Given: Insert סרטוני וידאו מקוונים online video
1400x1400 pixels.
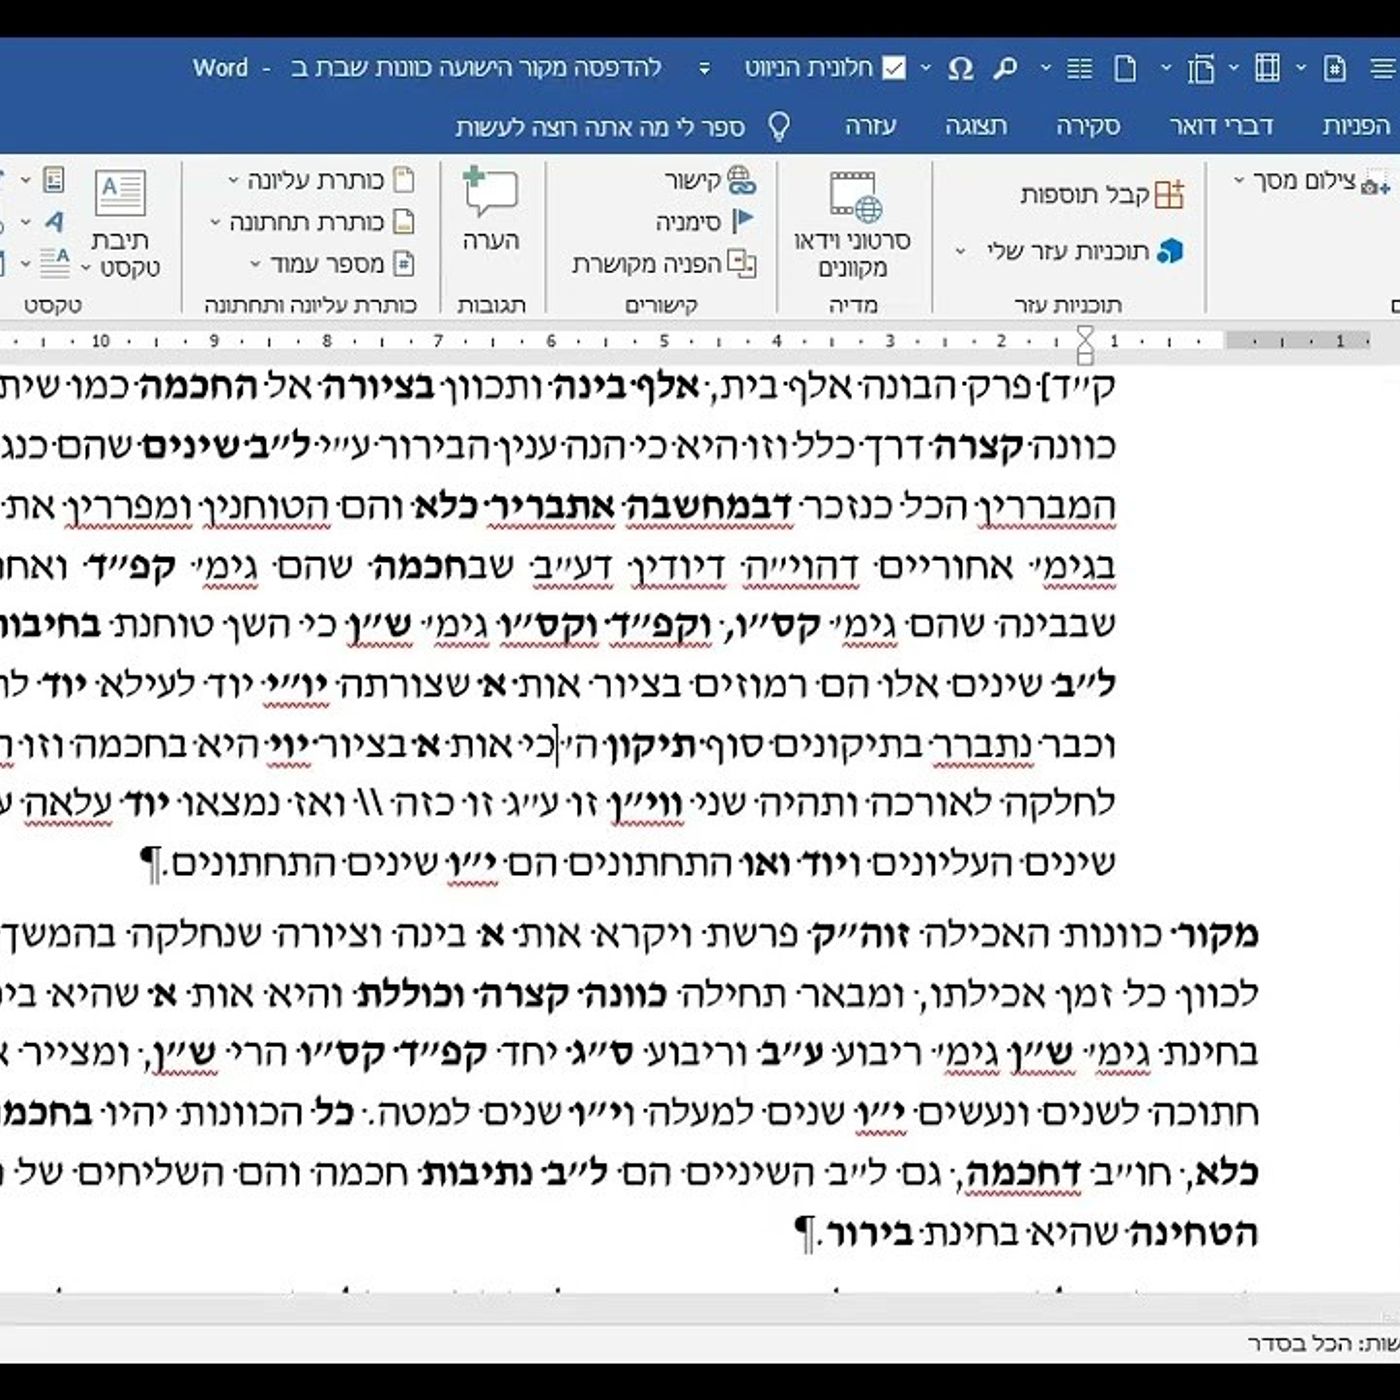Looking at the screenshot, I should [x=852, y=225].
